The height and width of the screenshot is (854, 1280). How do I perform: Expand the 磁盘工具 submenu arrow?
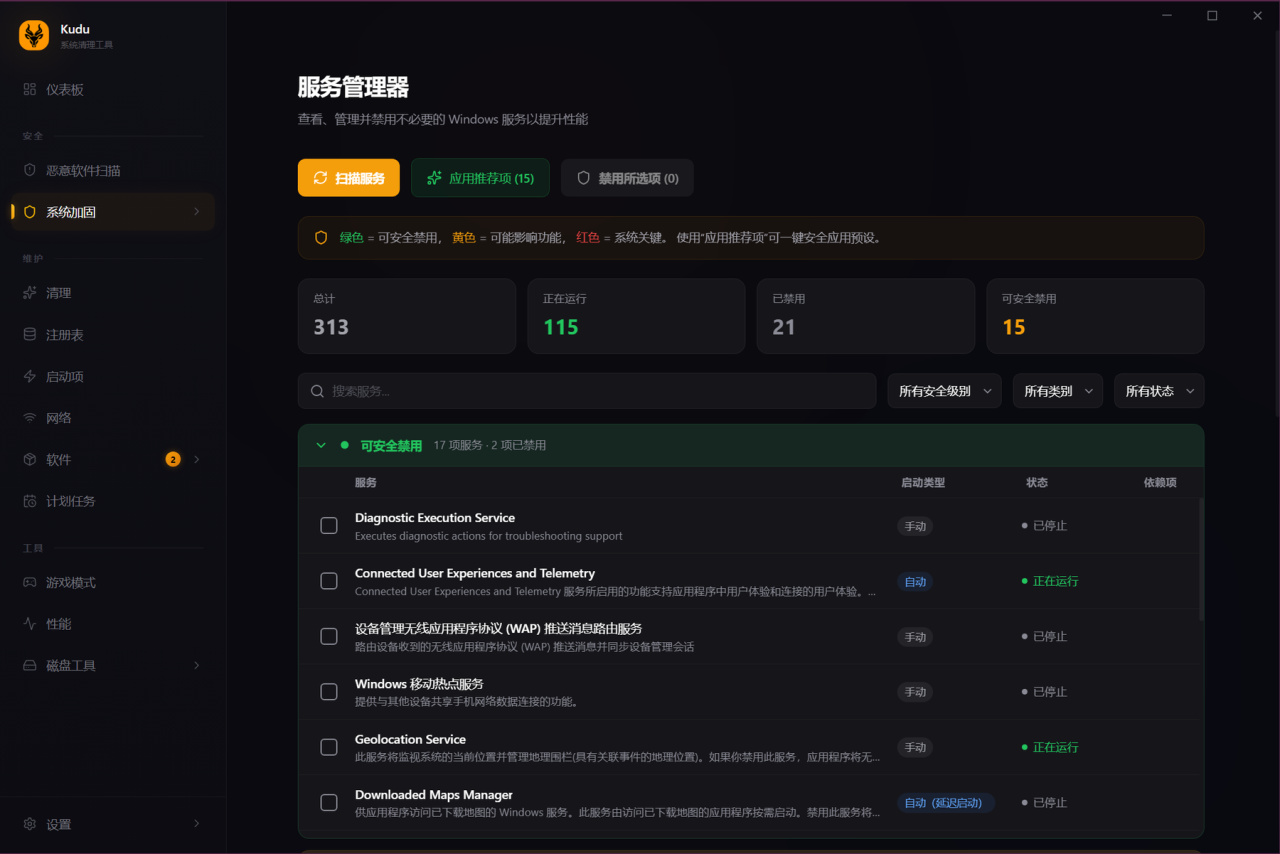(x=196, y=665)
